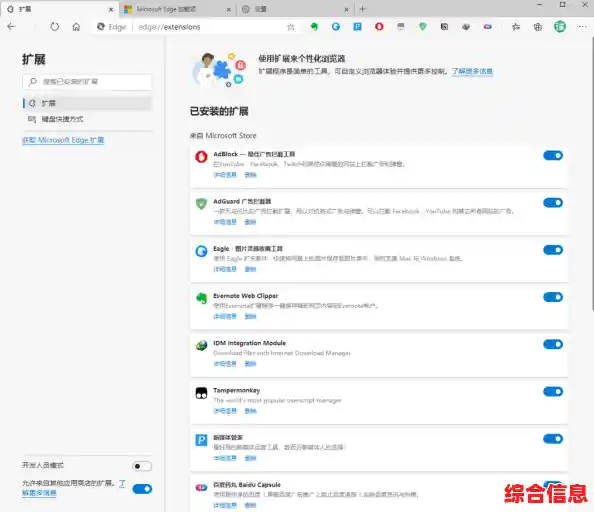Image resolution: width=594 pixels, height=512 pixels.
Task: Open 获取 Microsoft Edge 扩展 link
Action: 63,140
